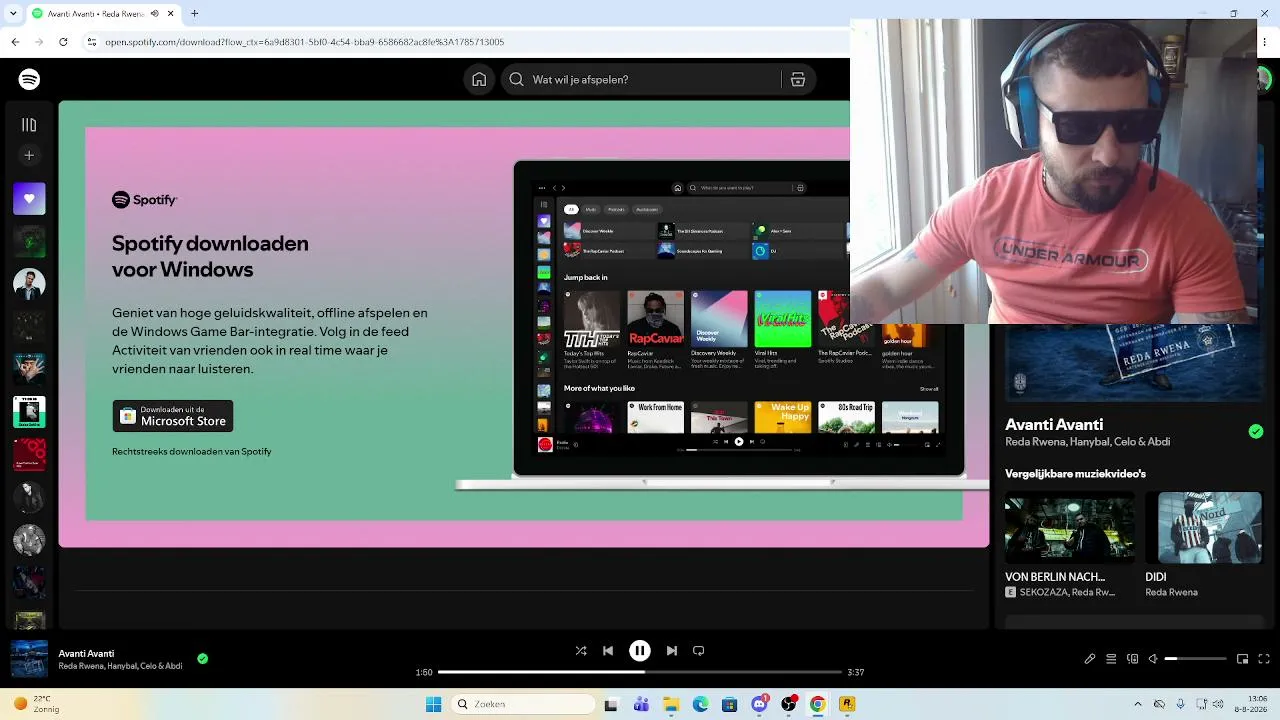Viewport: 1280px width, 720px height.
Task: Toggle the saved checkmark in the player bar
Action: (x=203, y=659)
